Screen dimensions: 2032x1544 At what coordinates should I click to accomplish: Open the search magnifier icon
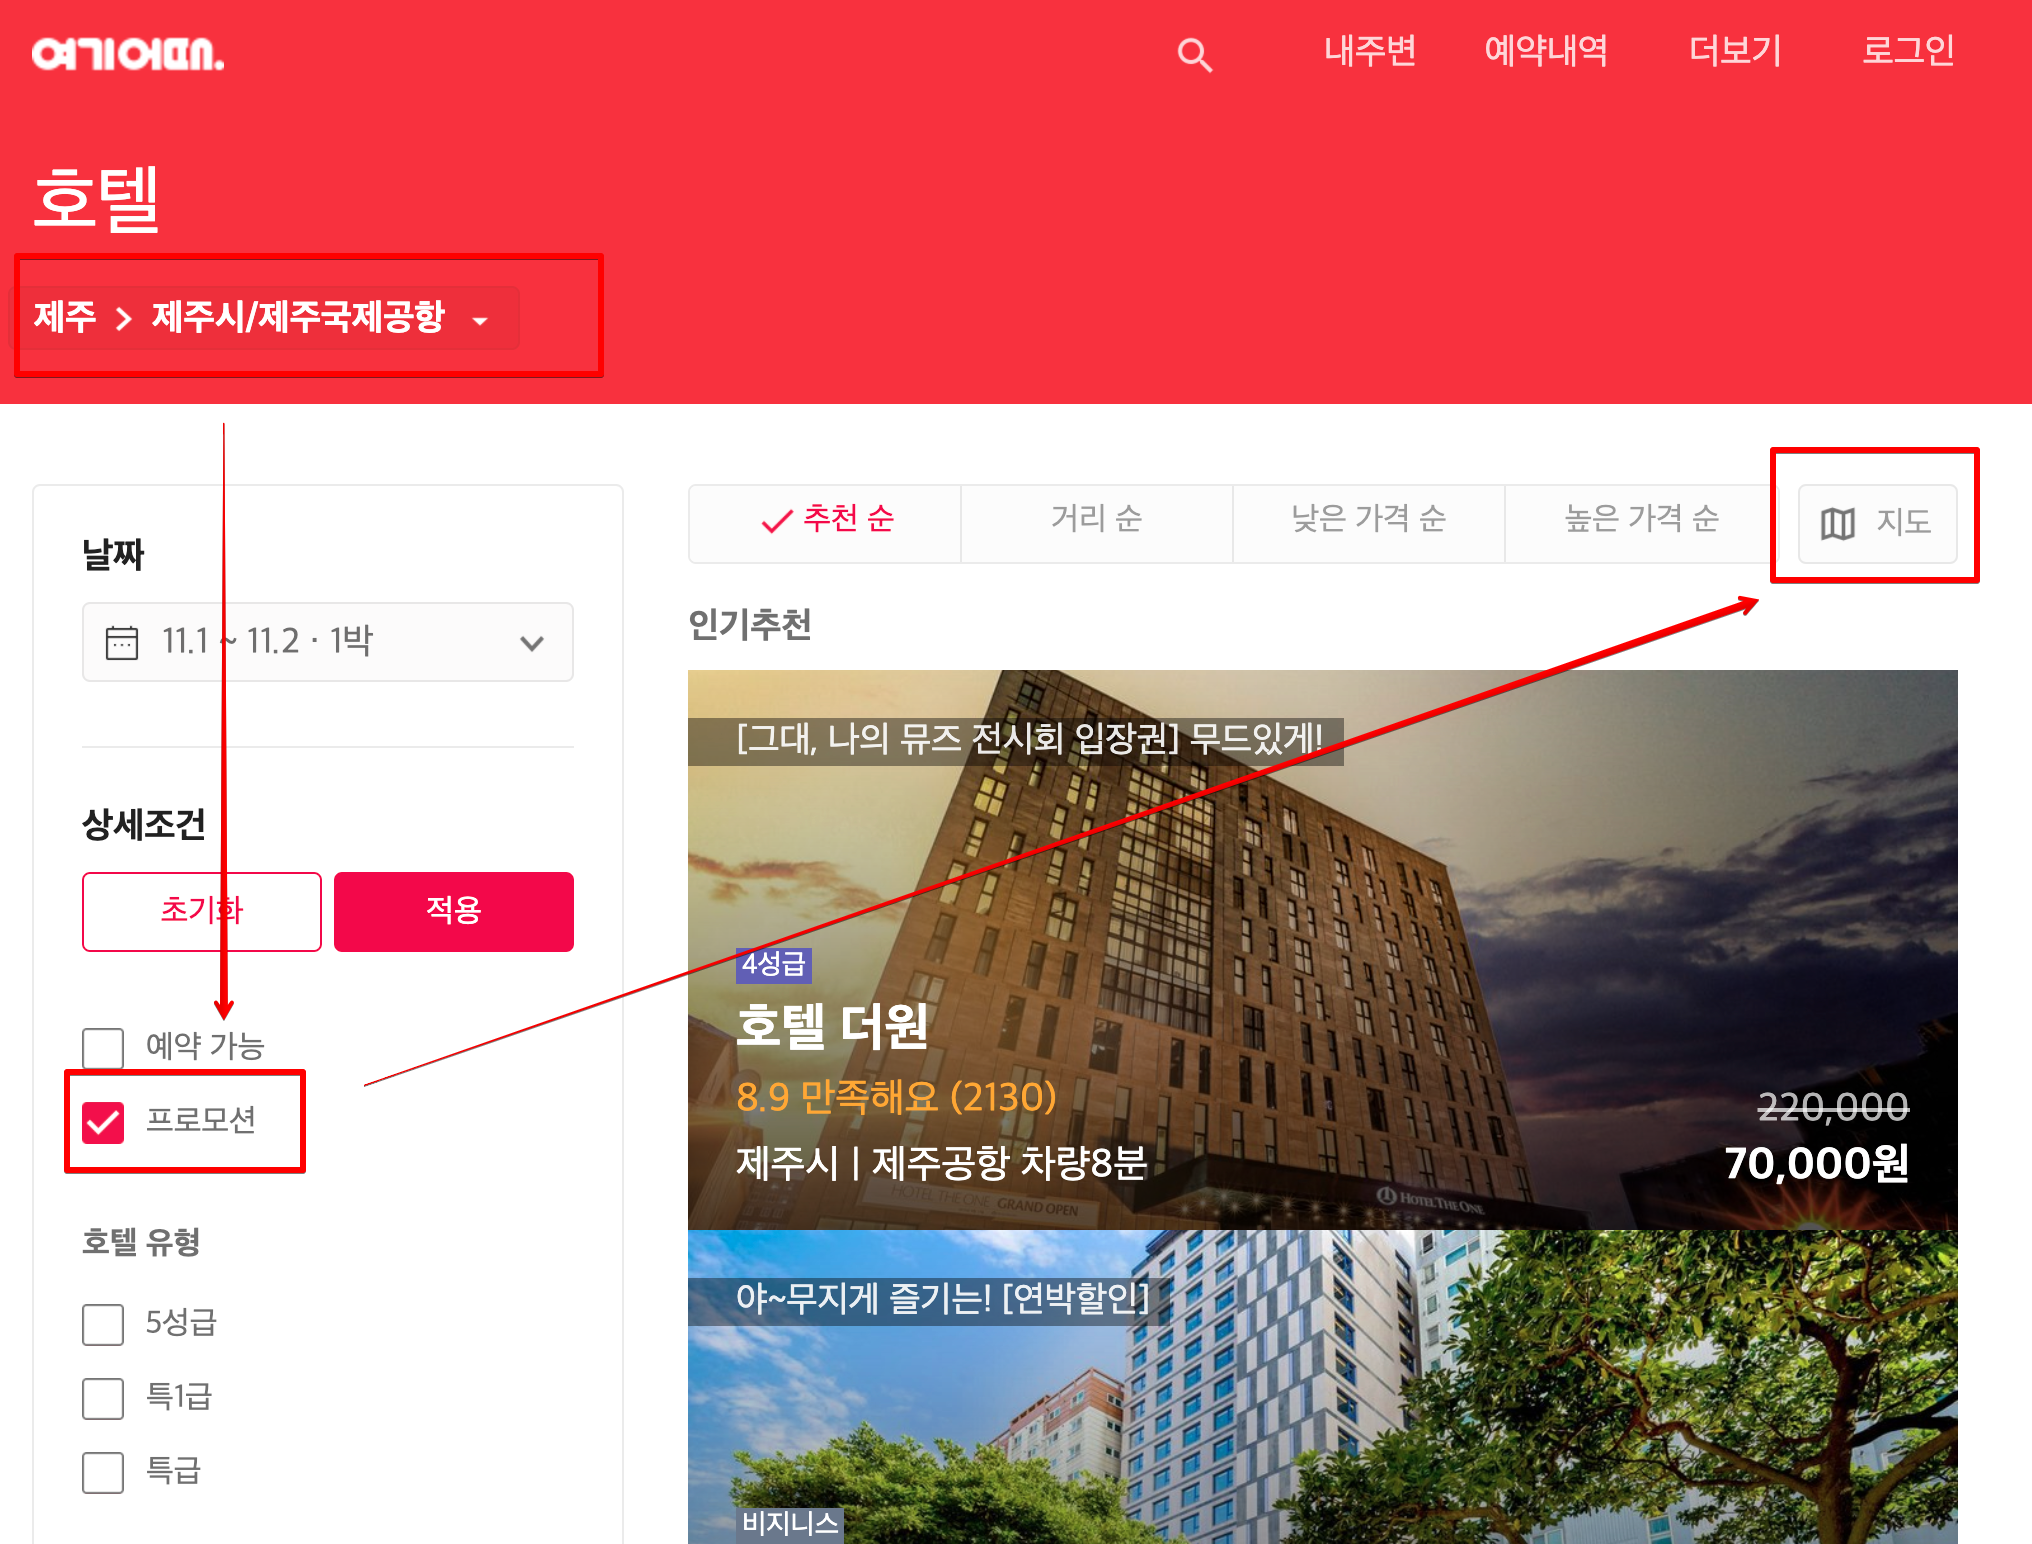pyautogui.click(x=1194, y=54)
